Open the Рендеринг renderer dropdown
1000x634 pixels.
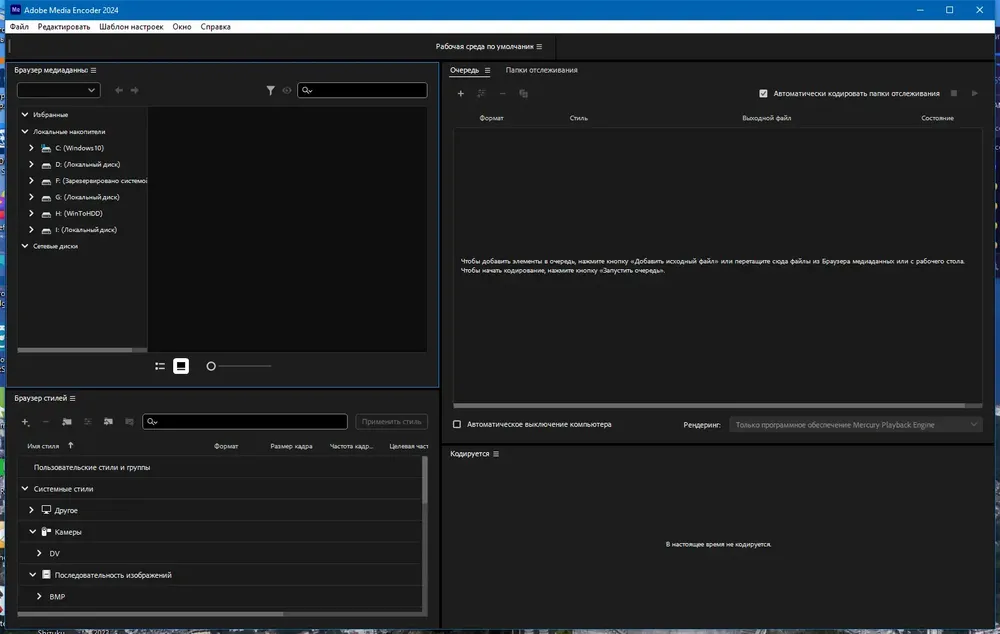(x=857, y=425)
